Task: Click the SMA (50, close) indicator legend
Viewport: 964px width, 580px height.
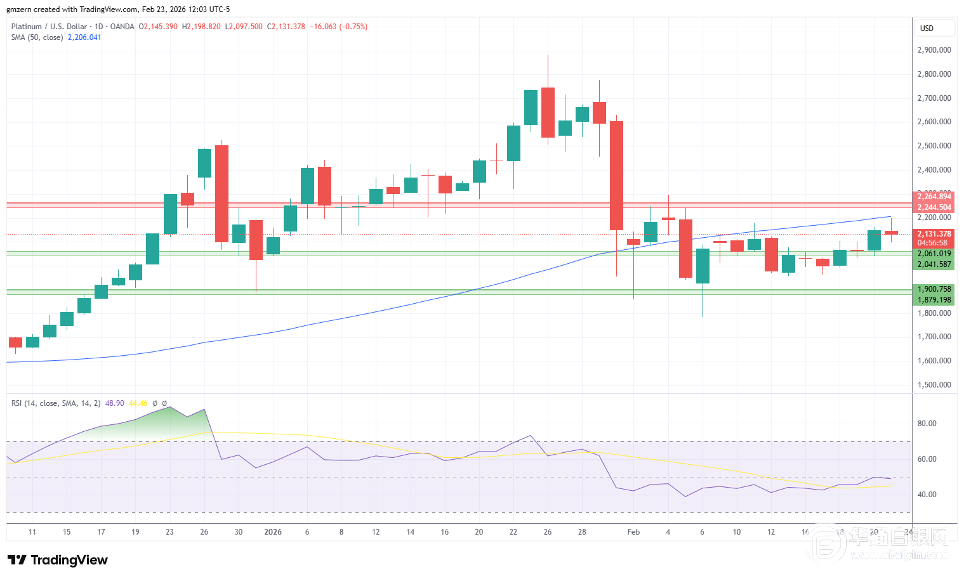Action: pos(34,37)
